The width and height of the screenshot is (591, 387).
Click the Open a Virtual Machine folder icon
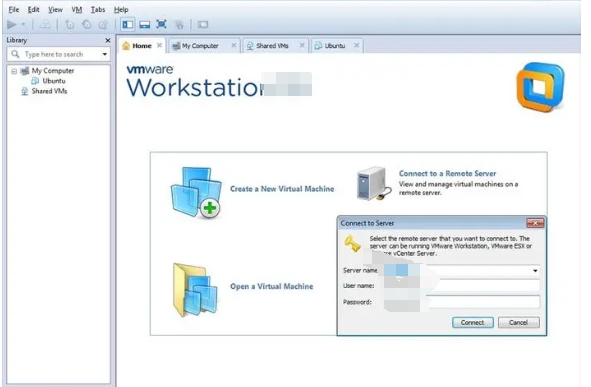pos(195,290)
